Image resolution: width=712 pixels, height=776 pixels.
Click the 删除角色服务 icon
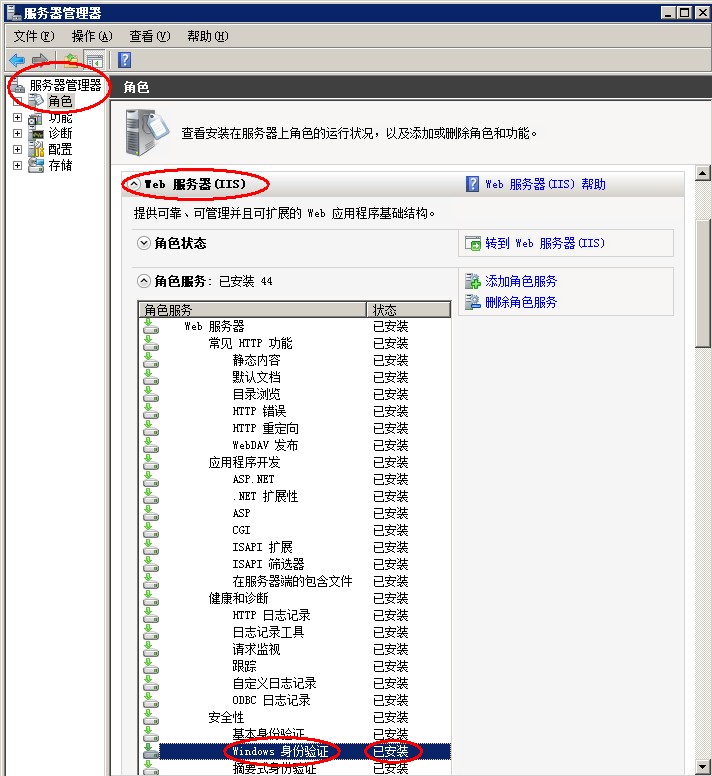(473, 302)
